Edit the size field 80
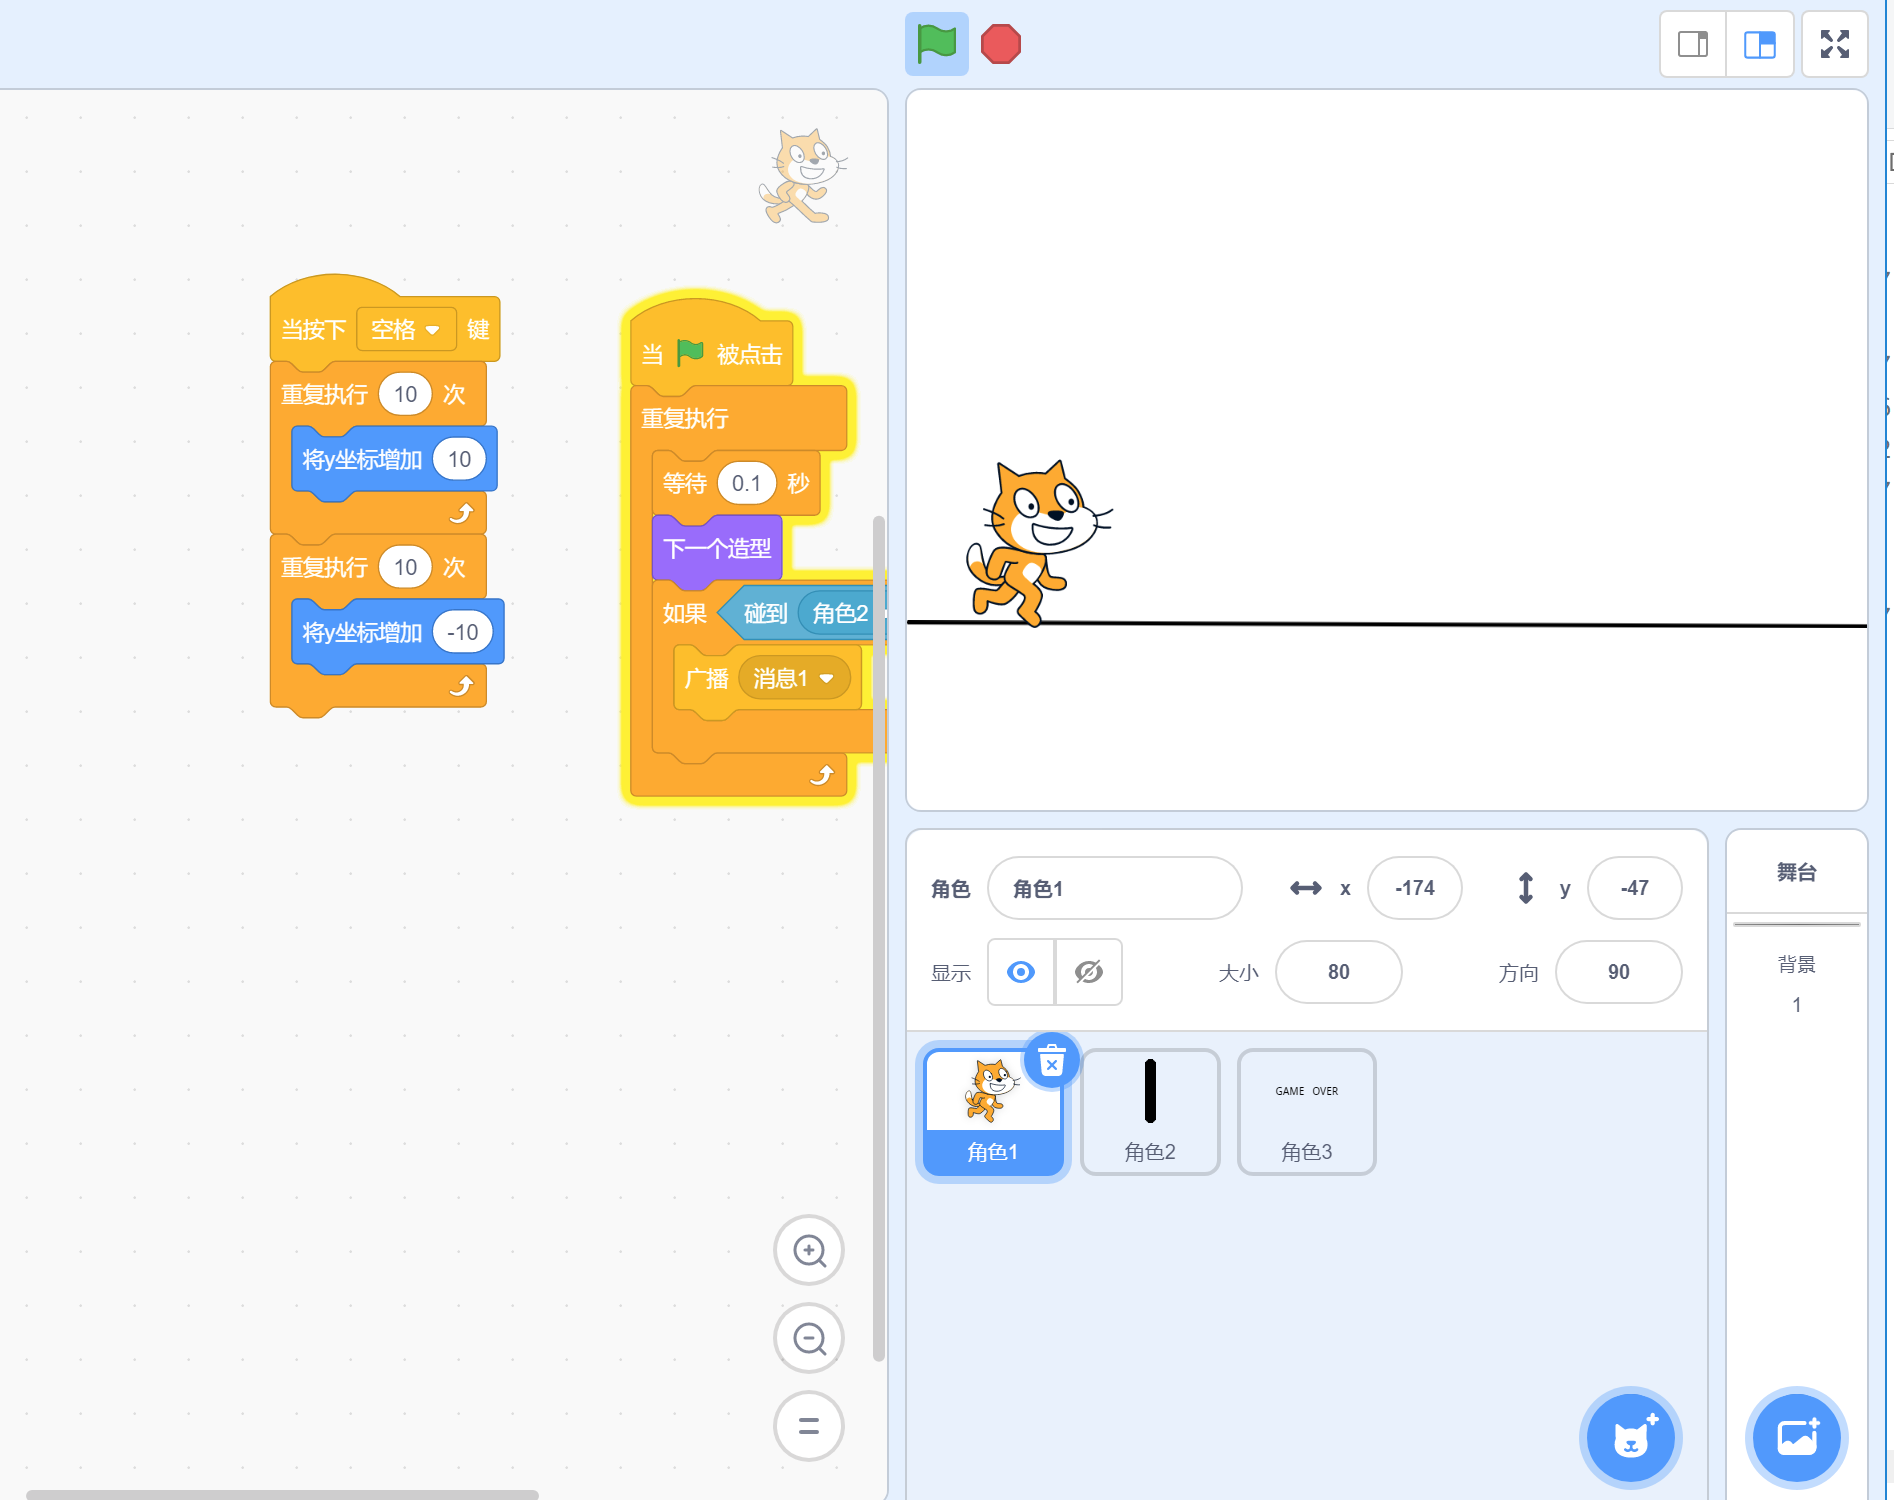This screenshot has height=1500, width=1894. (x=1338, y=972)
